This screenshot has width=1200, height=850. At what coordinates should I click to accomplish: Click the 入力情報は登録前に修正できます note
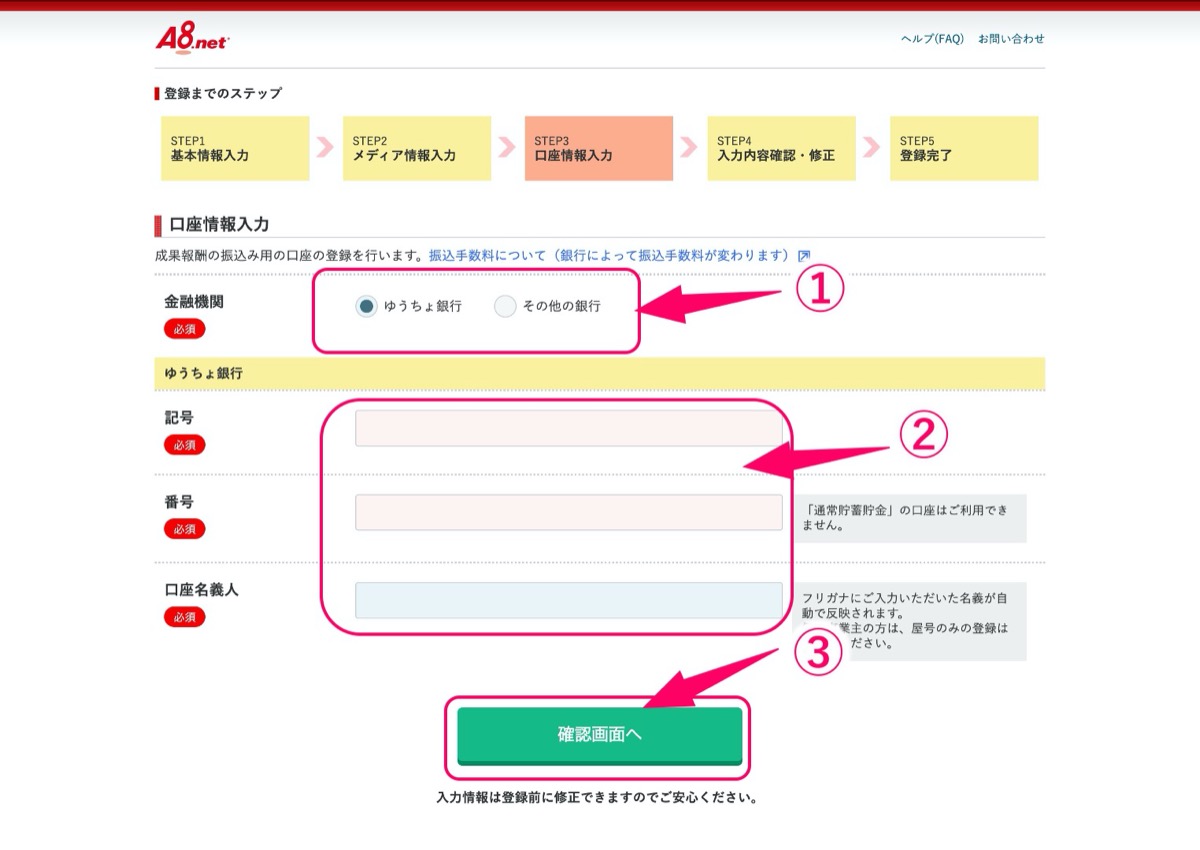[x=597, y=798]
